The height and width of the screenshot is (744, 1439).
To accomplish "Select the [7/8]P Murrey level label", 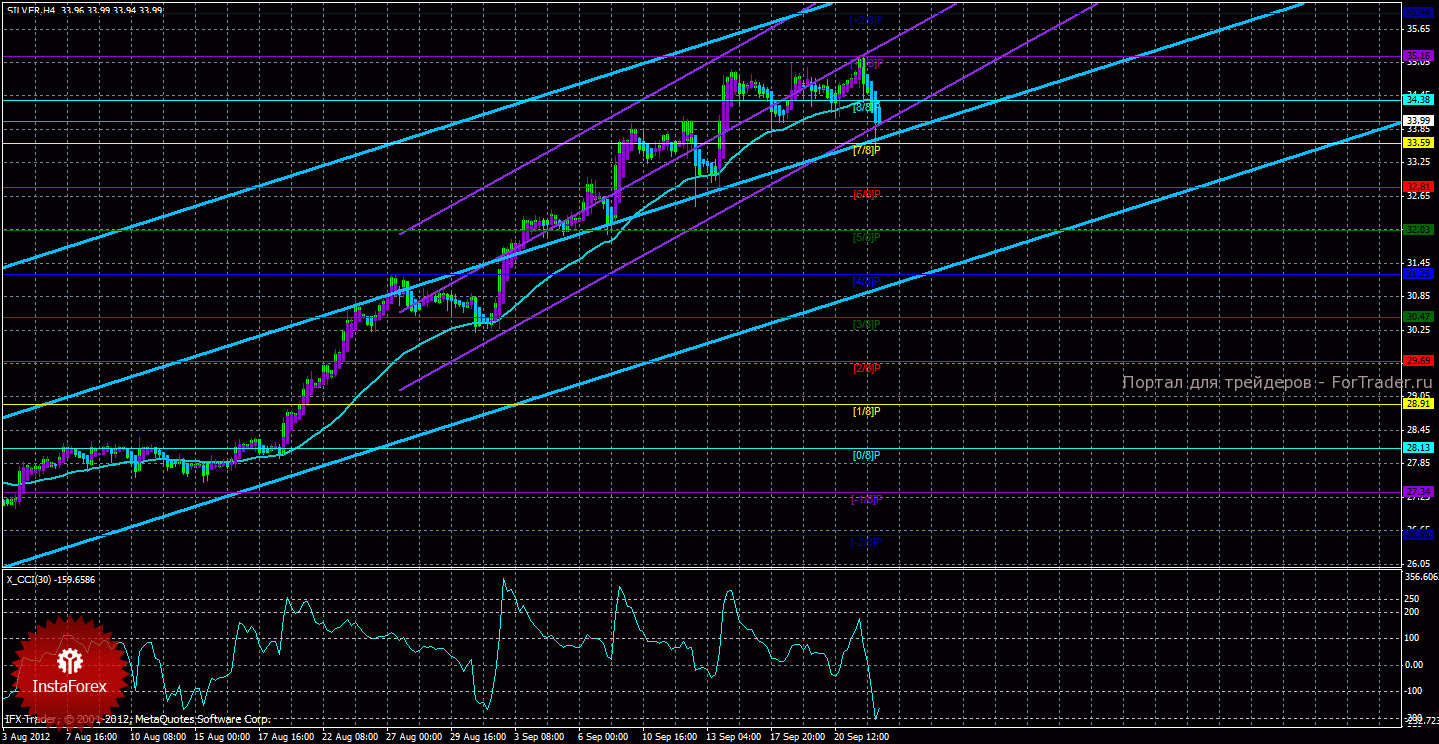I will coord(865,150).
